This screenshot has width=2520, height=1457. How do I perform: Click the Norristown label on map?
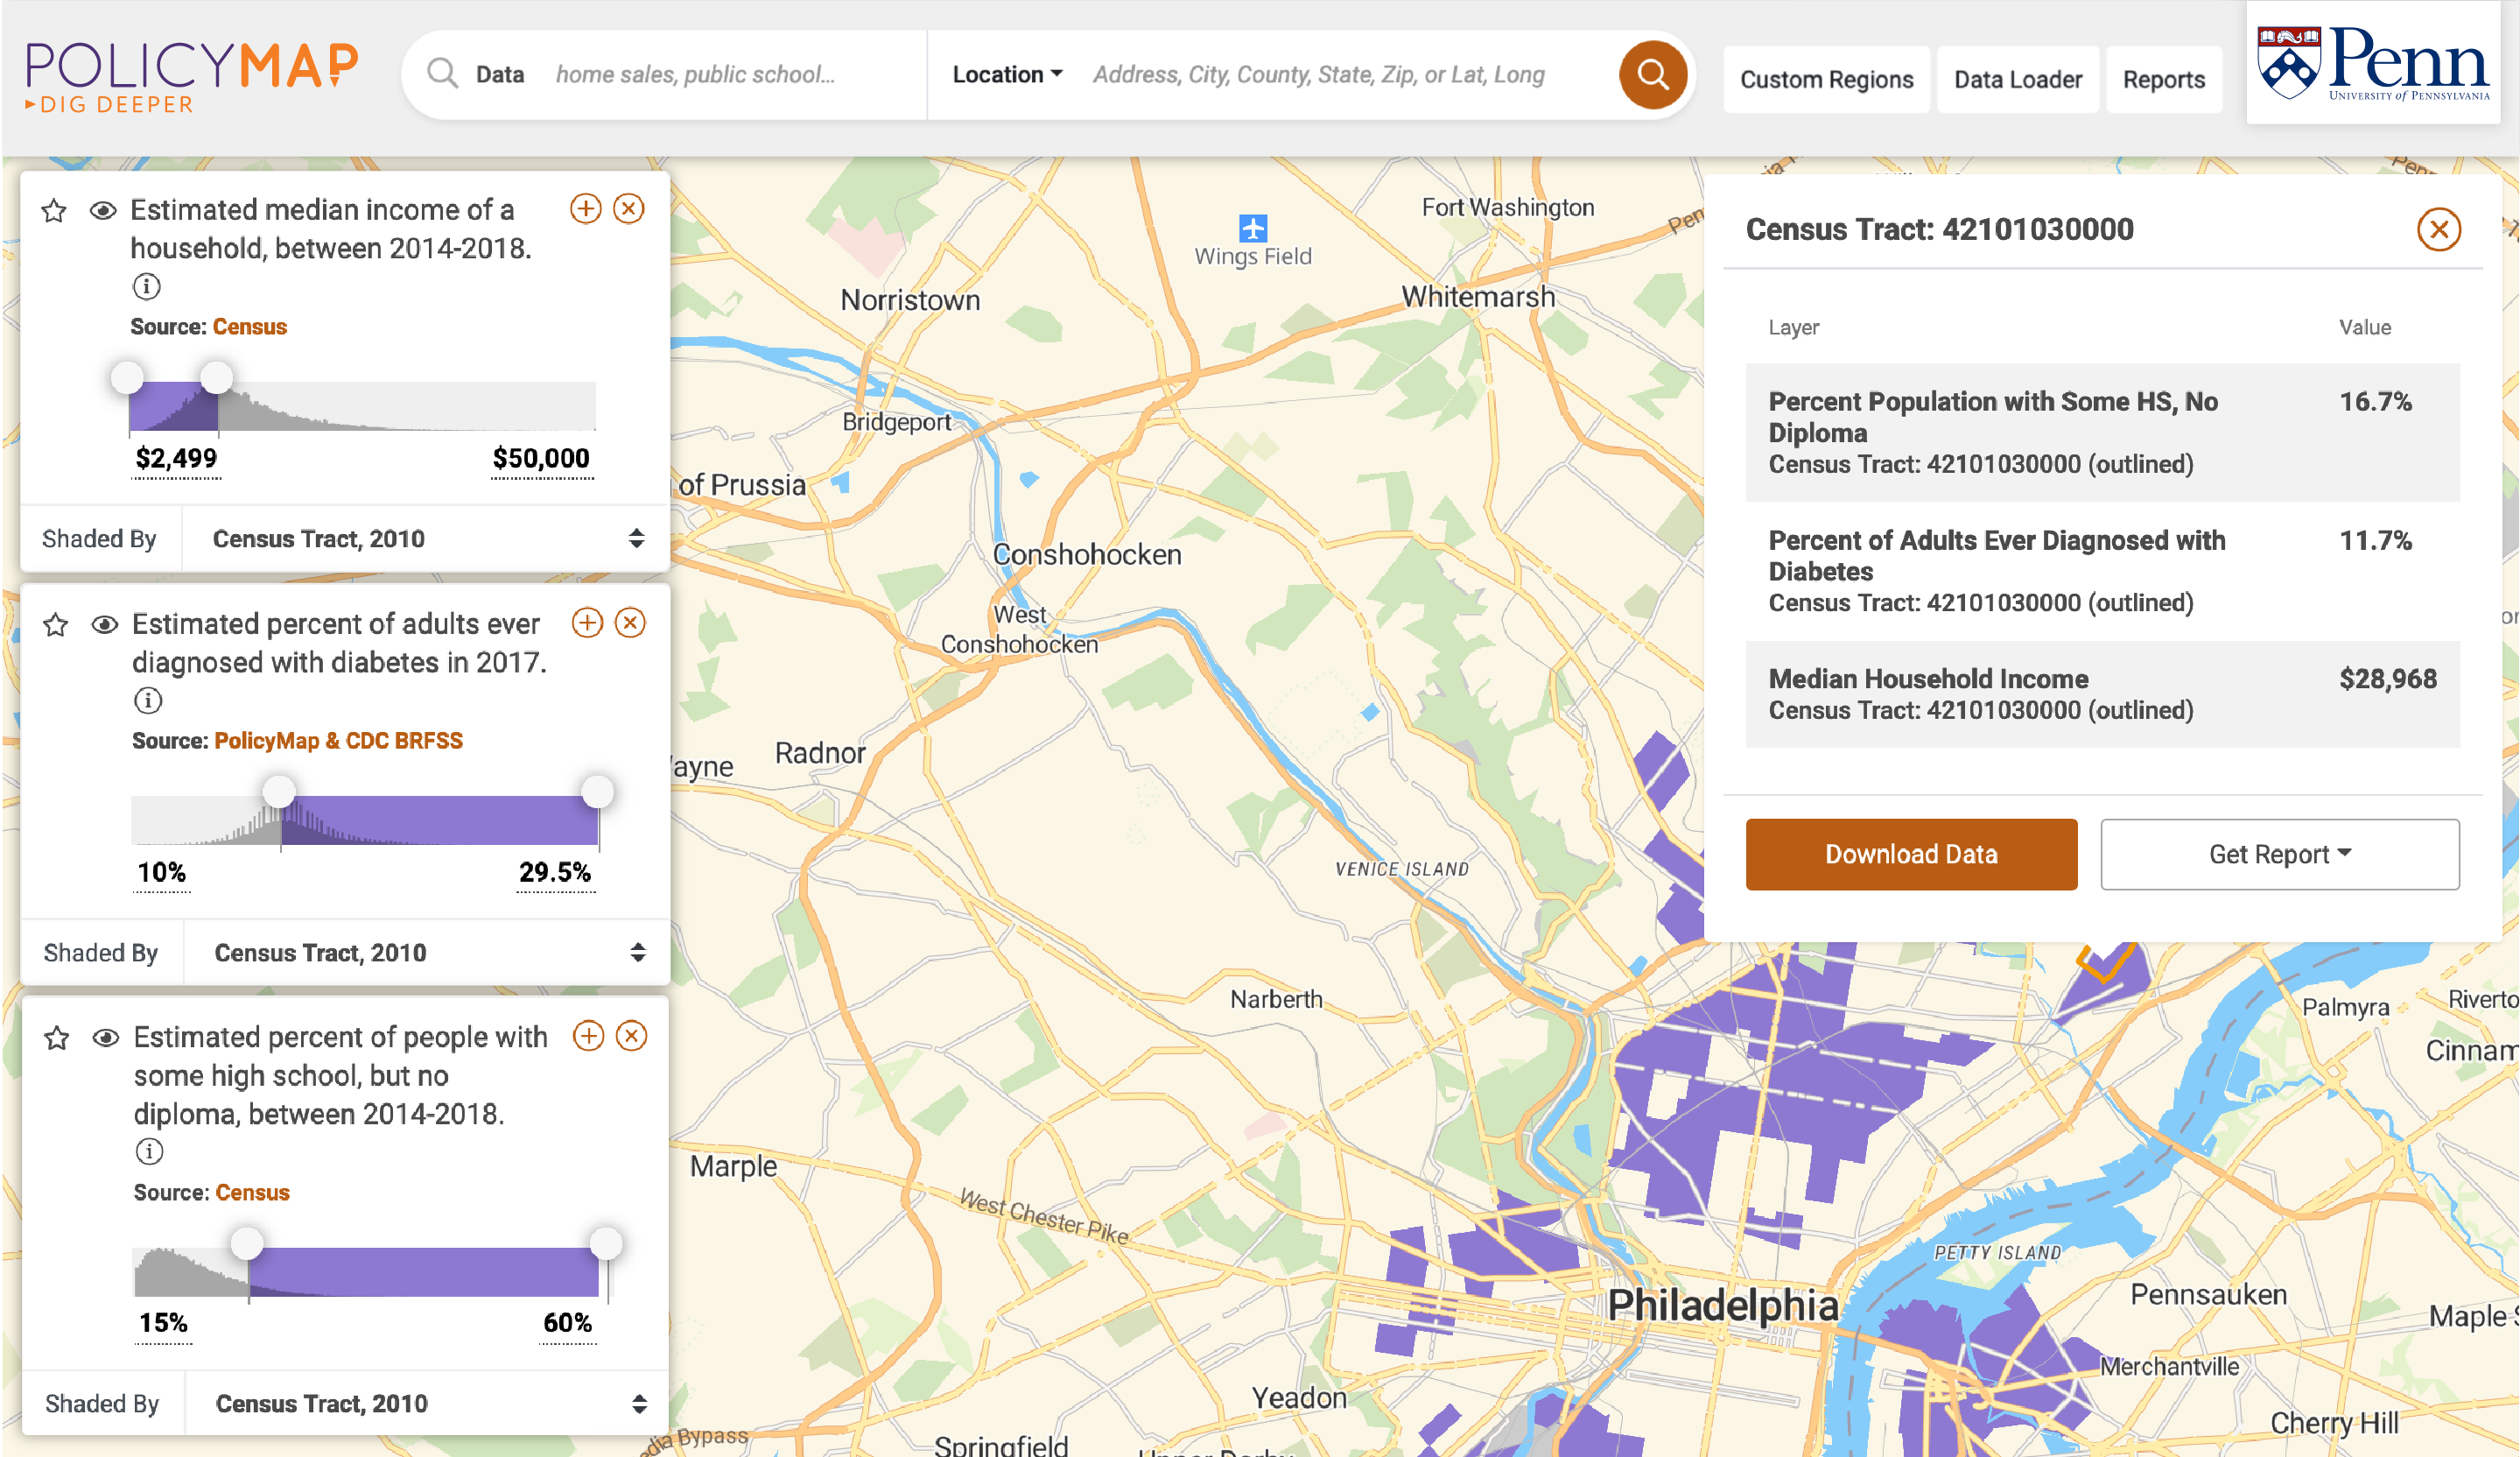click(x=910, y=301)
